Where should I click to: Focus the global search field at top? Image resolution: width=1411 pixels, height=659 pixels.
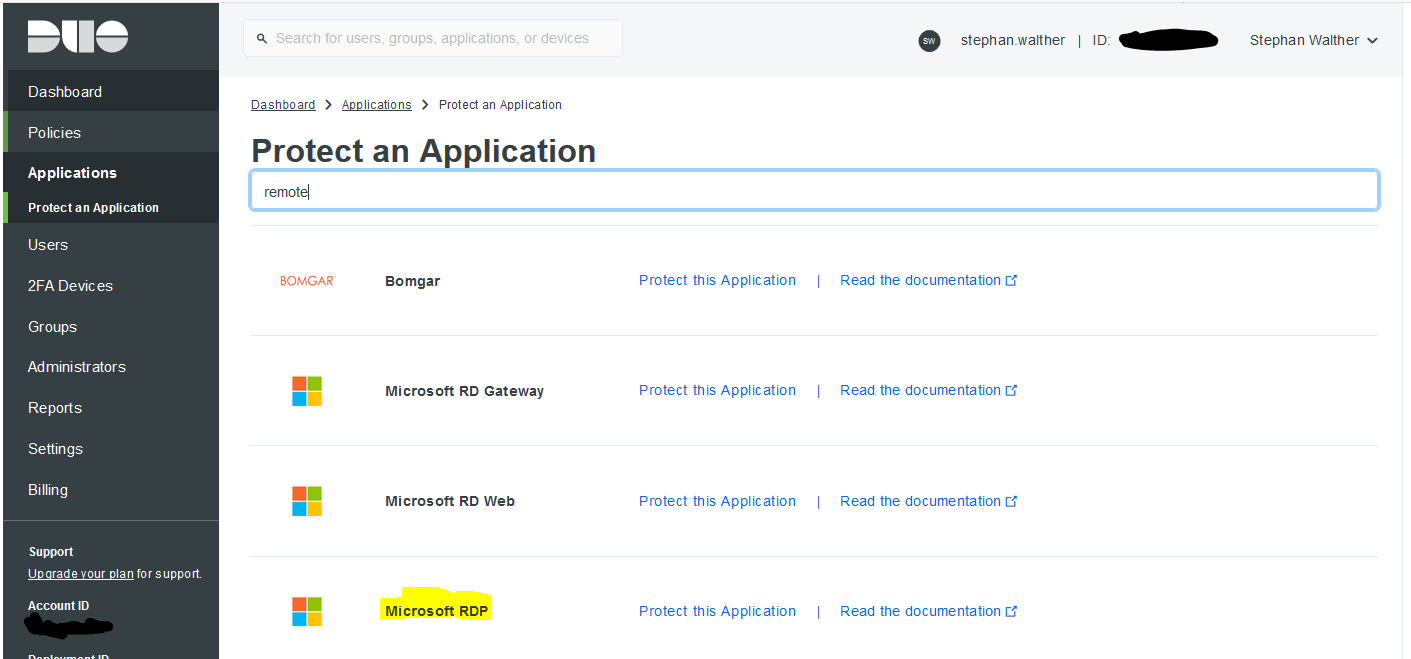coord(433,38)
